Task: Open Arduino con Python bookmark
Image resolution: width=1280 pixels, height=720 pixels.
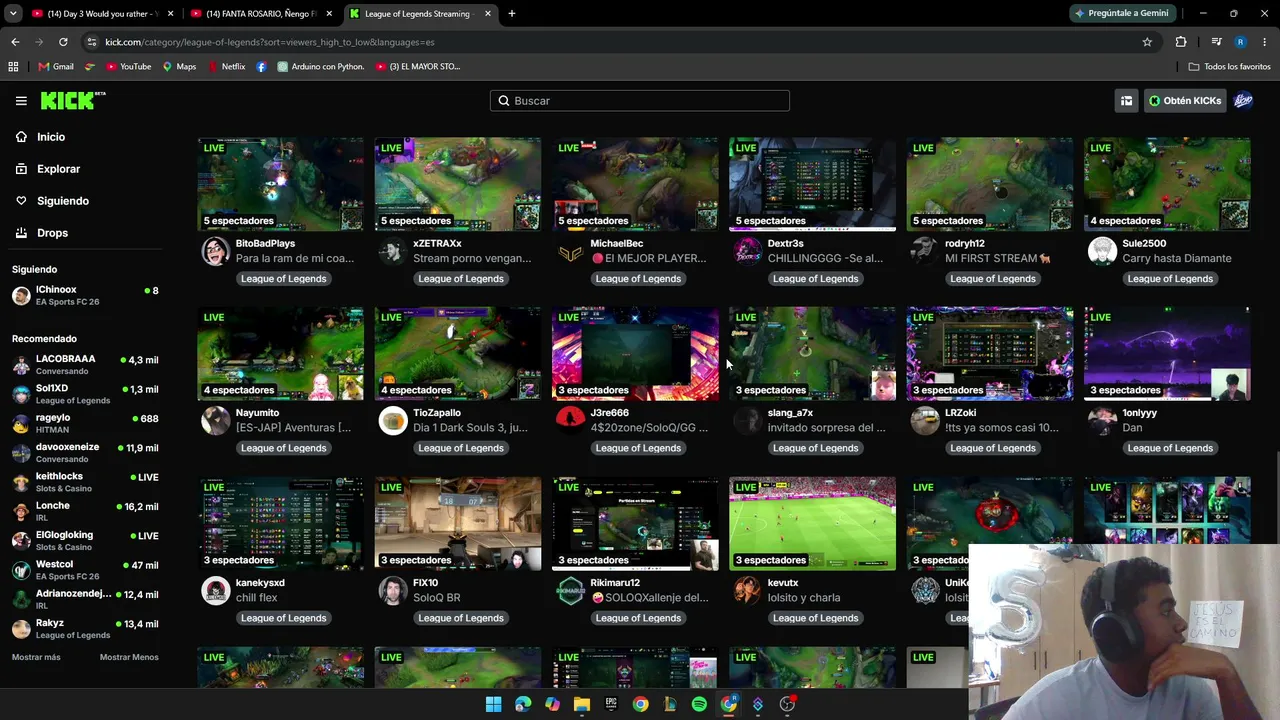Action: click(x=321, y=67)
